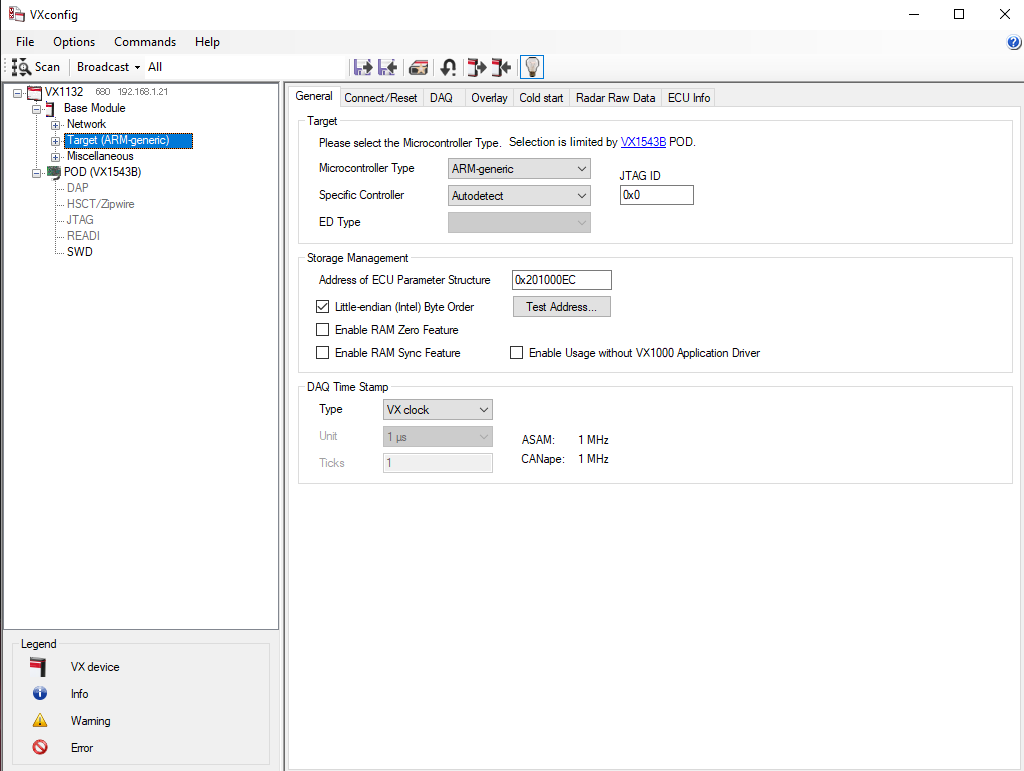Click the save configuration to file icon
This screenshot has height=771, width=1024.
coord(363,67)
